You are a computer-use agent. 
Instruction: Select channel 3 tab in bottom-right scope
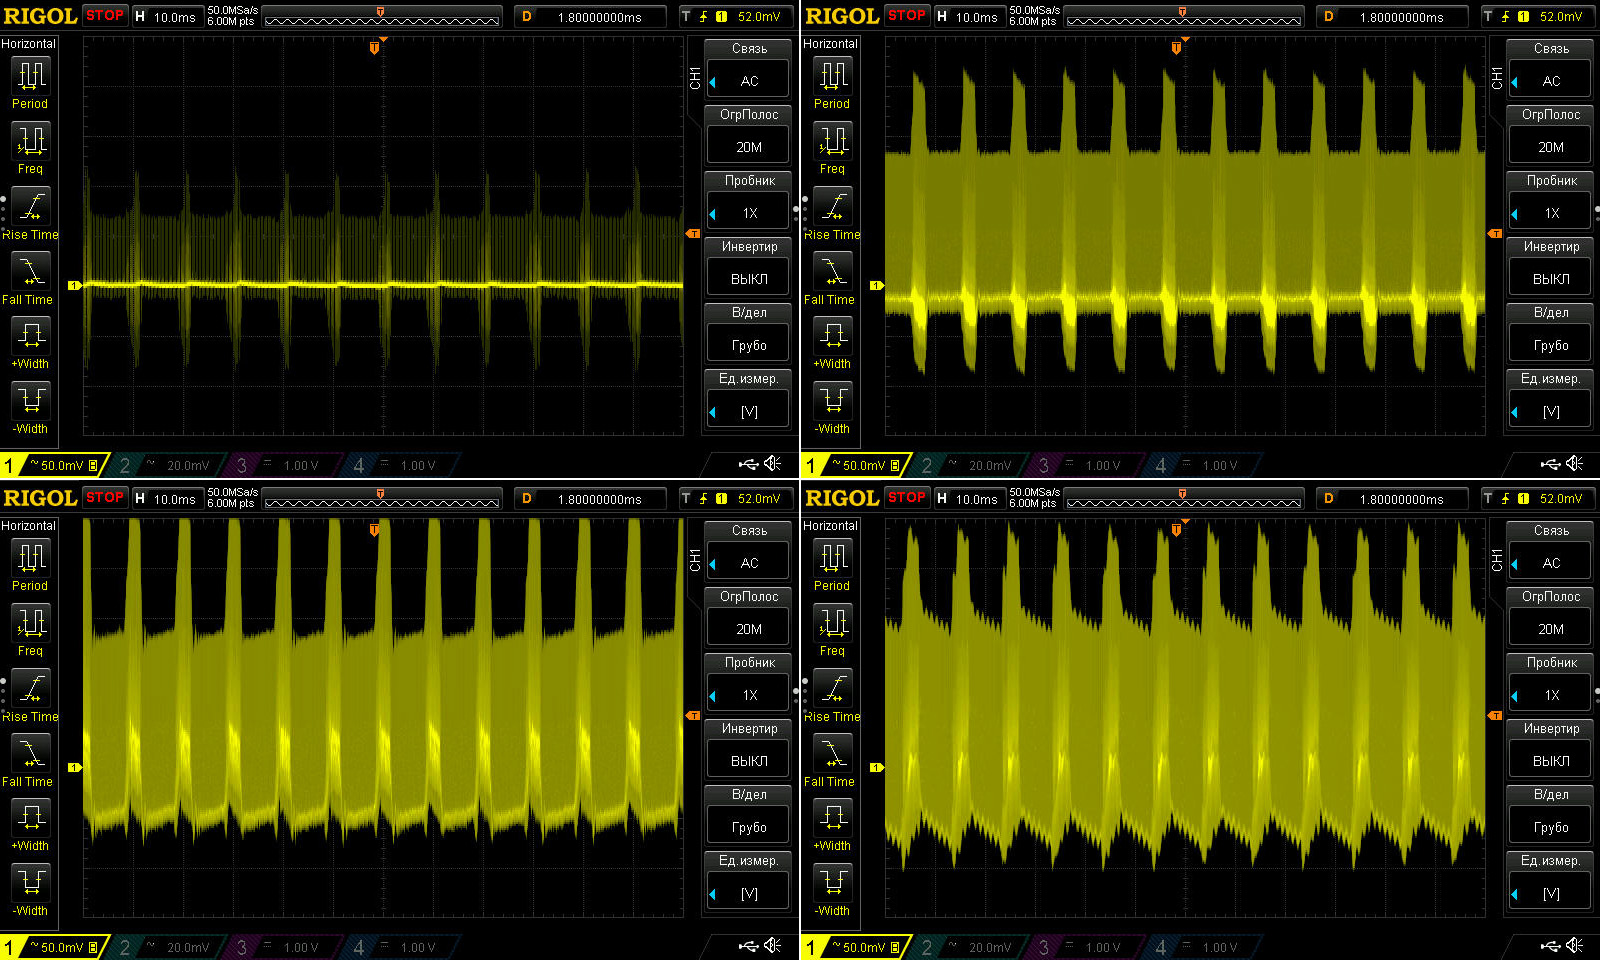1084,947
